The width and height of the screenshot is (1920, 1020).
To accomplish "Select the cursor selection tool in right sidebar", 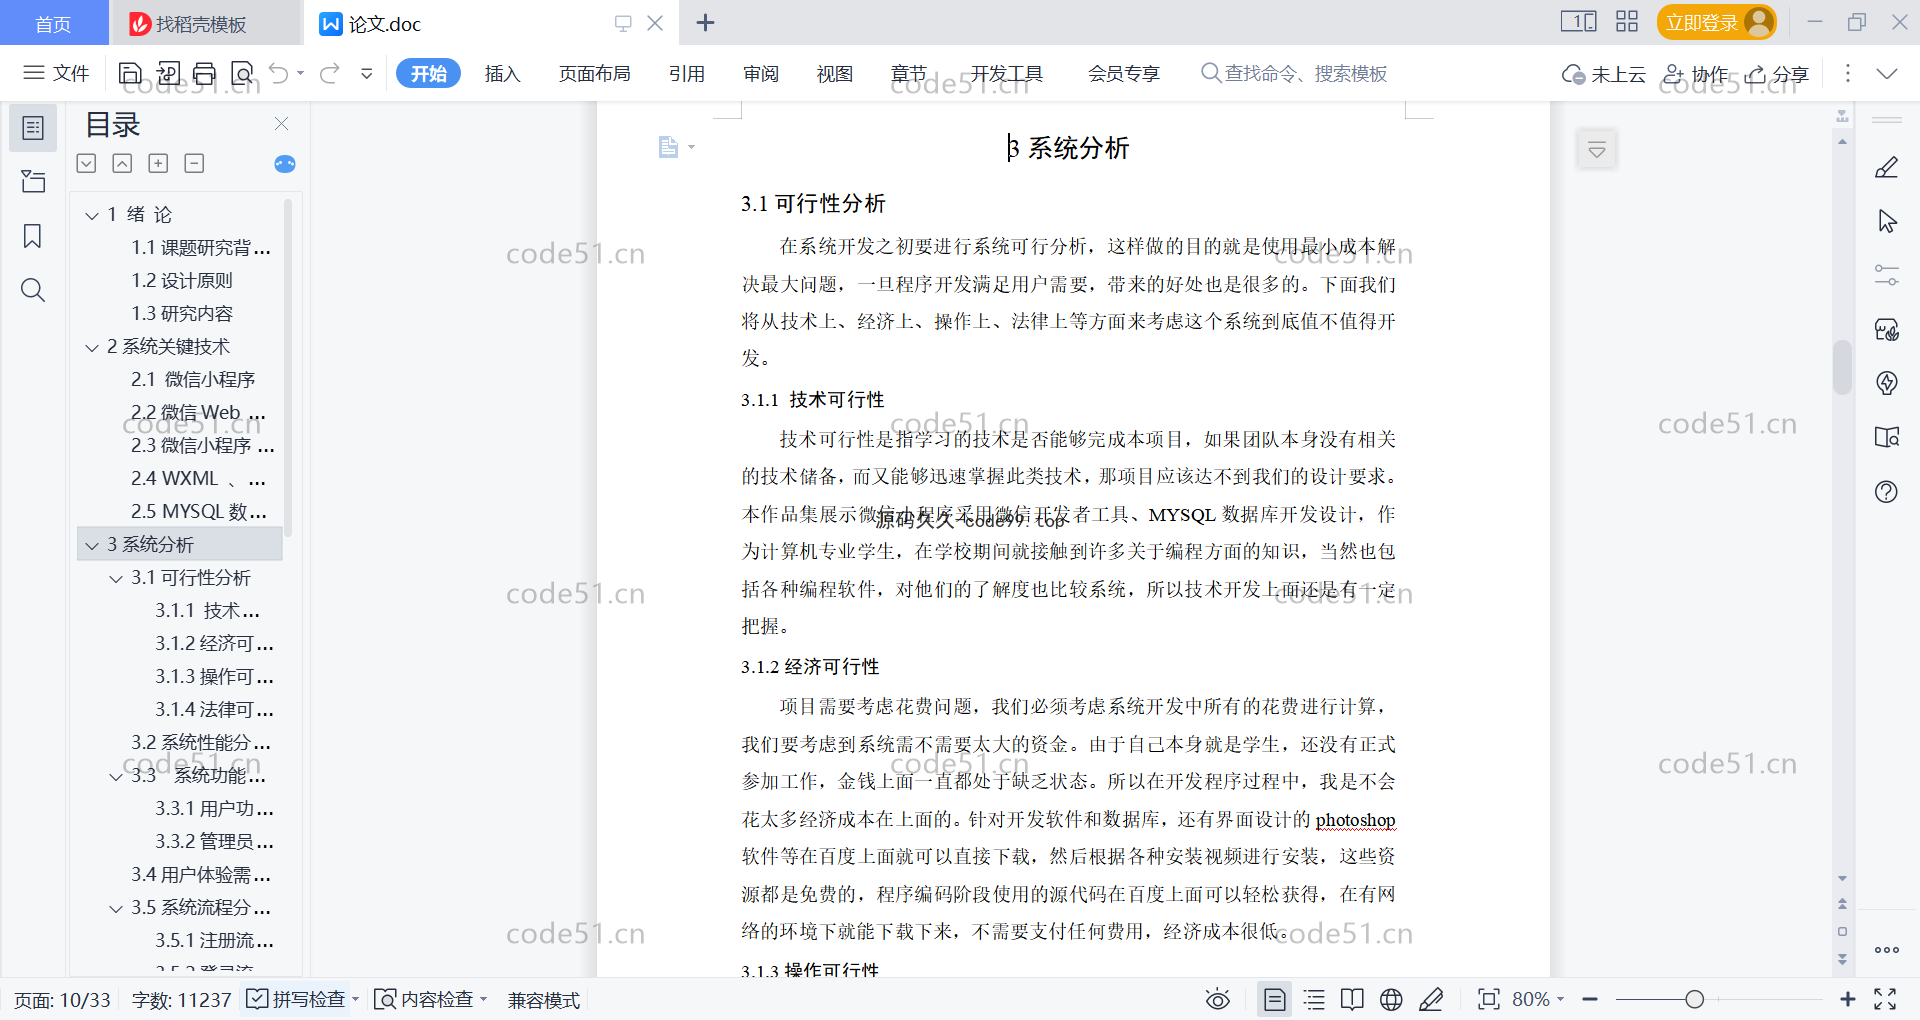I will pos(1886,221).
